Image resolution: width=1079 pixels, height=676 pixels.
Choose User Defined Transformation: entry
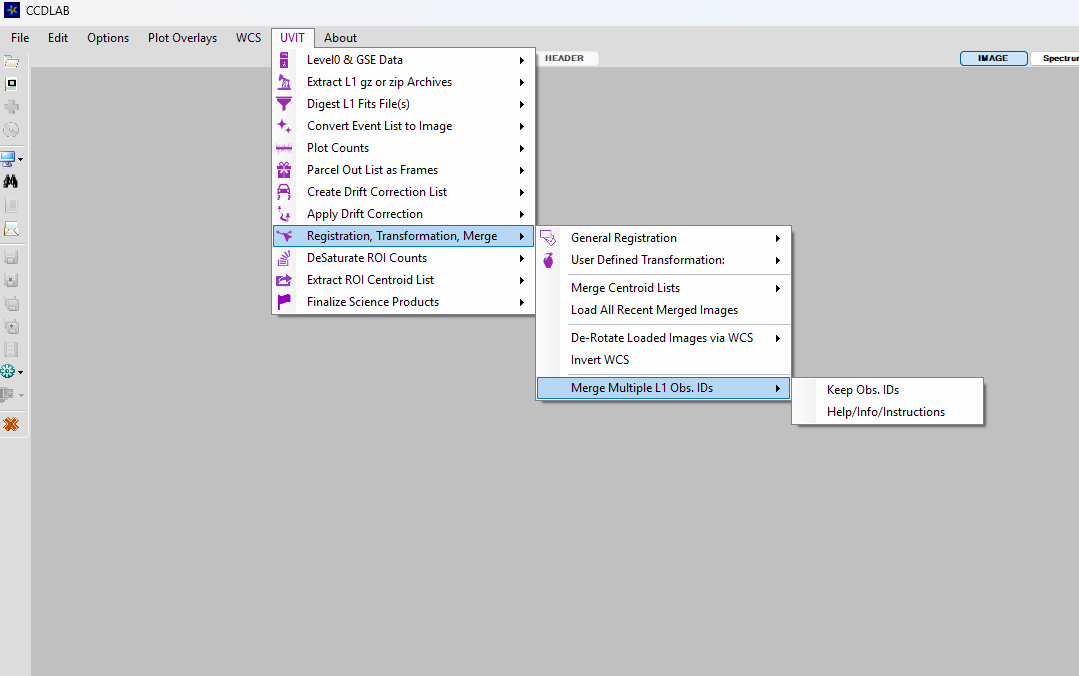click(x=663, y=260)
